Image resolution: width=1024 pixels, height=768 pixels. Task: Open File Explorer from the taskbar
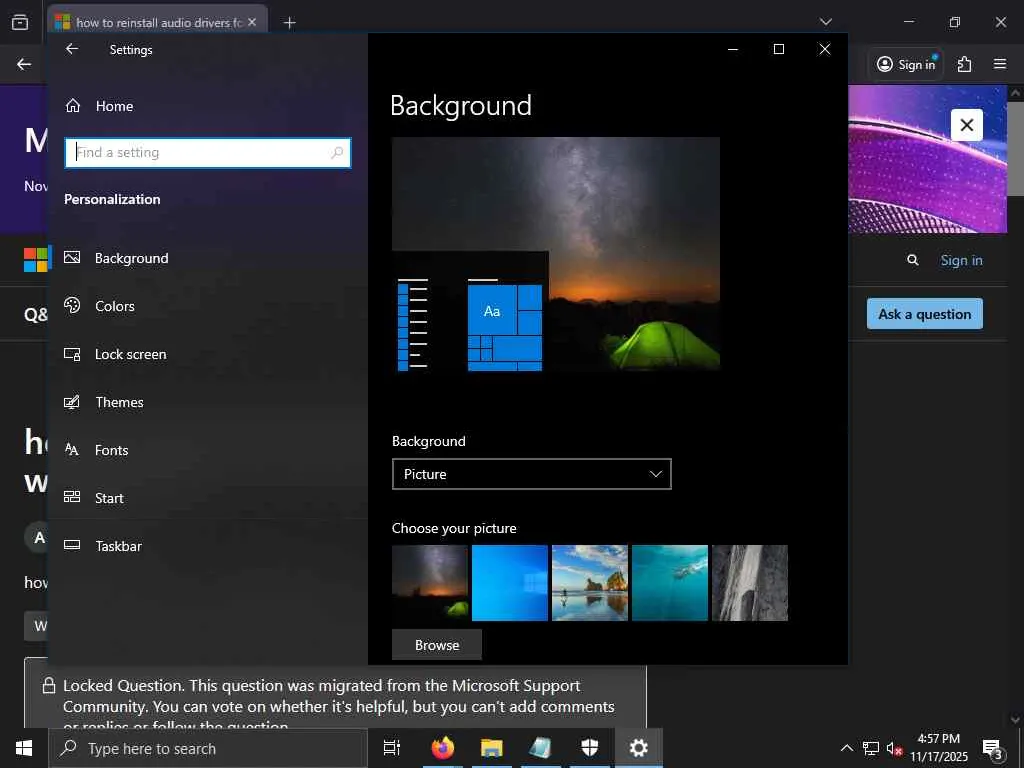492,748
